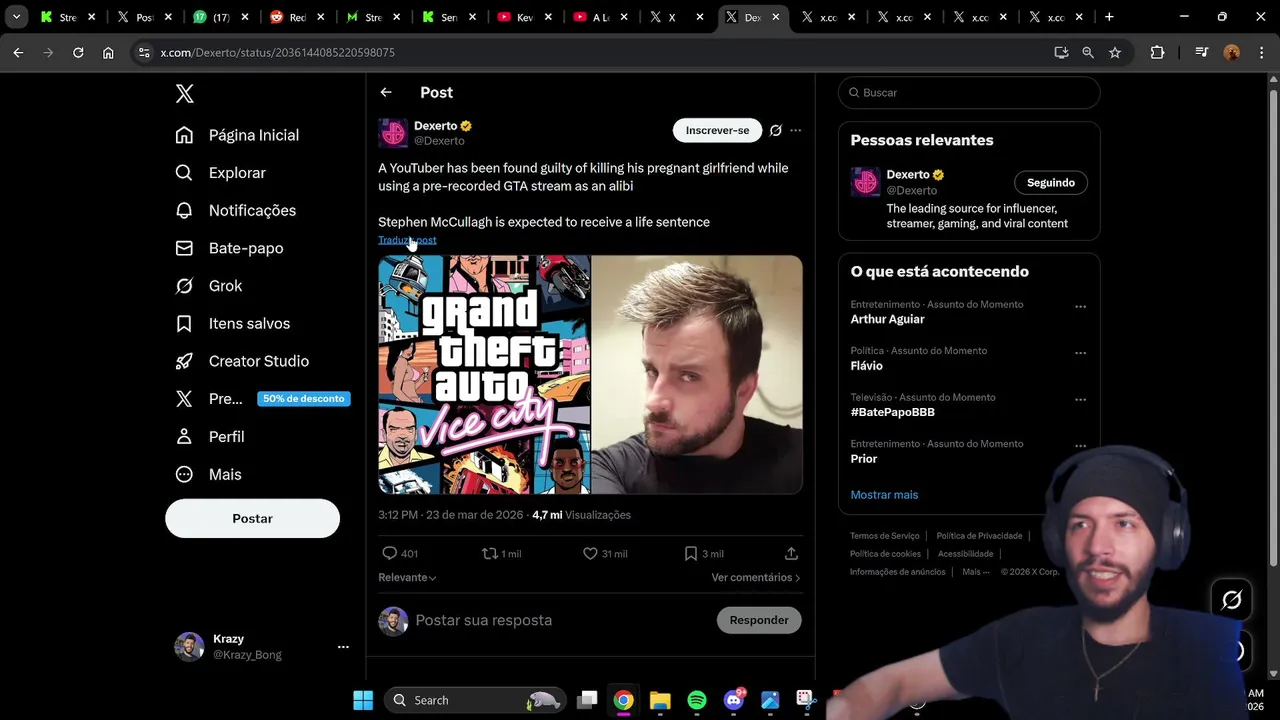1280x720 pixels.
Task: Click the Responder button
Action: (759, 620)
